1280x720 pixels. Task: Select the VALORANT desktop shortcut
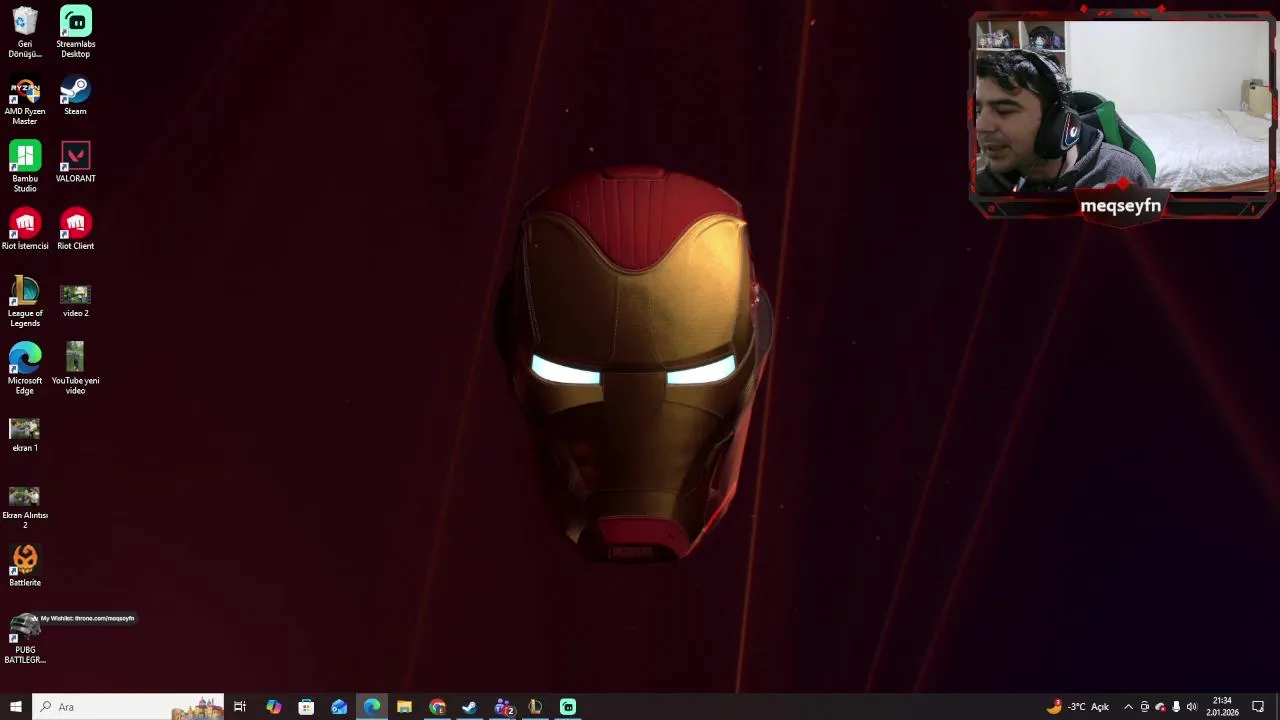coord(75,162)
